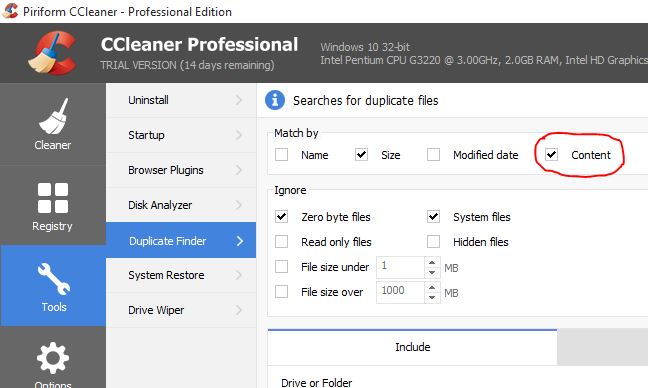Uncheck the Content match checkbox
The height and width of the screenshot is (388, 648).
(x=551, y=155)
